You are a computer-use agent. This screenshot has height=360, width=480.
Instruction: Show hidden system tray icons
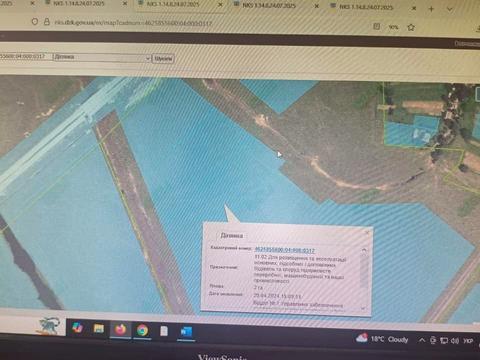coord(422,340)
